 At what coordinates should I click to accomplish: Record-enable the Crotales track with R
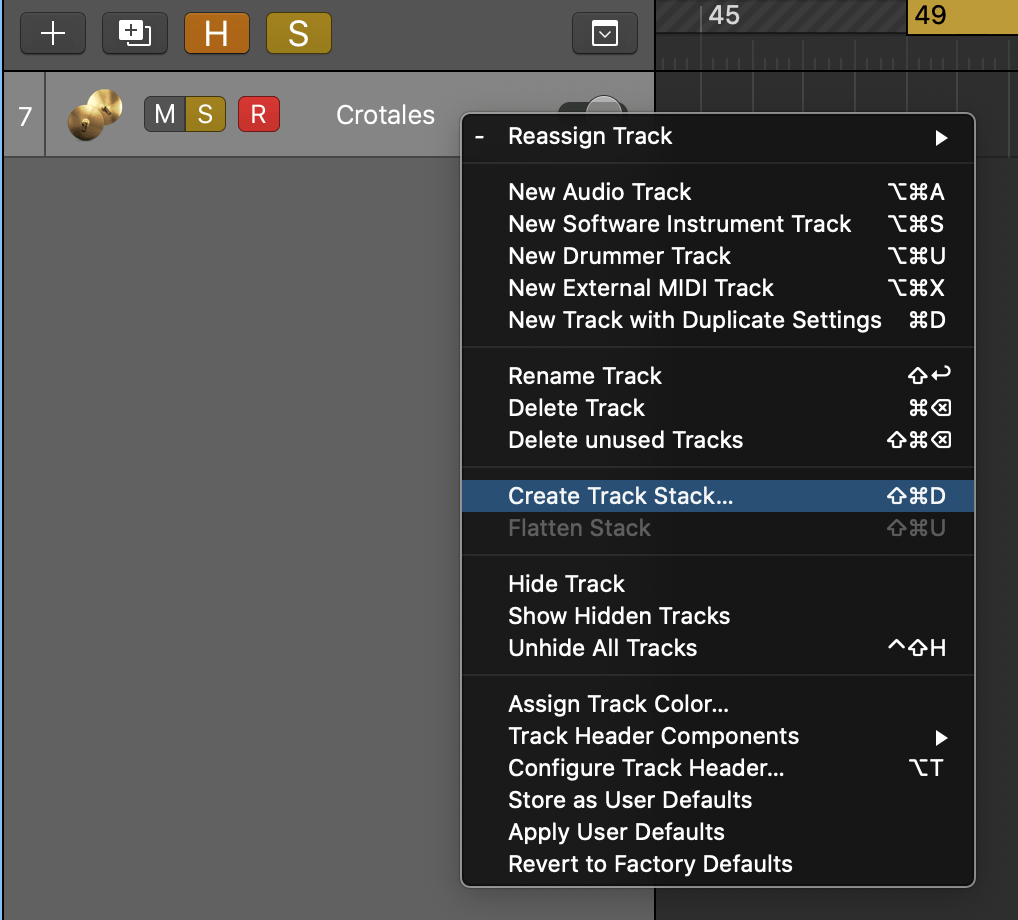pos(258,115)
